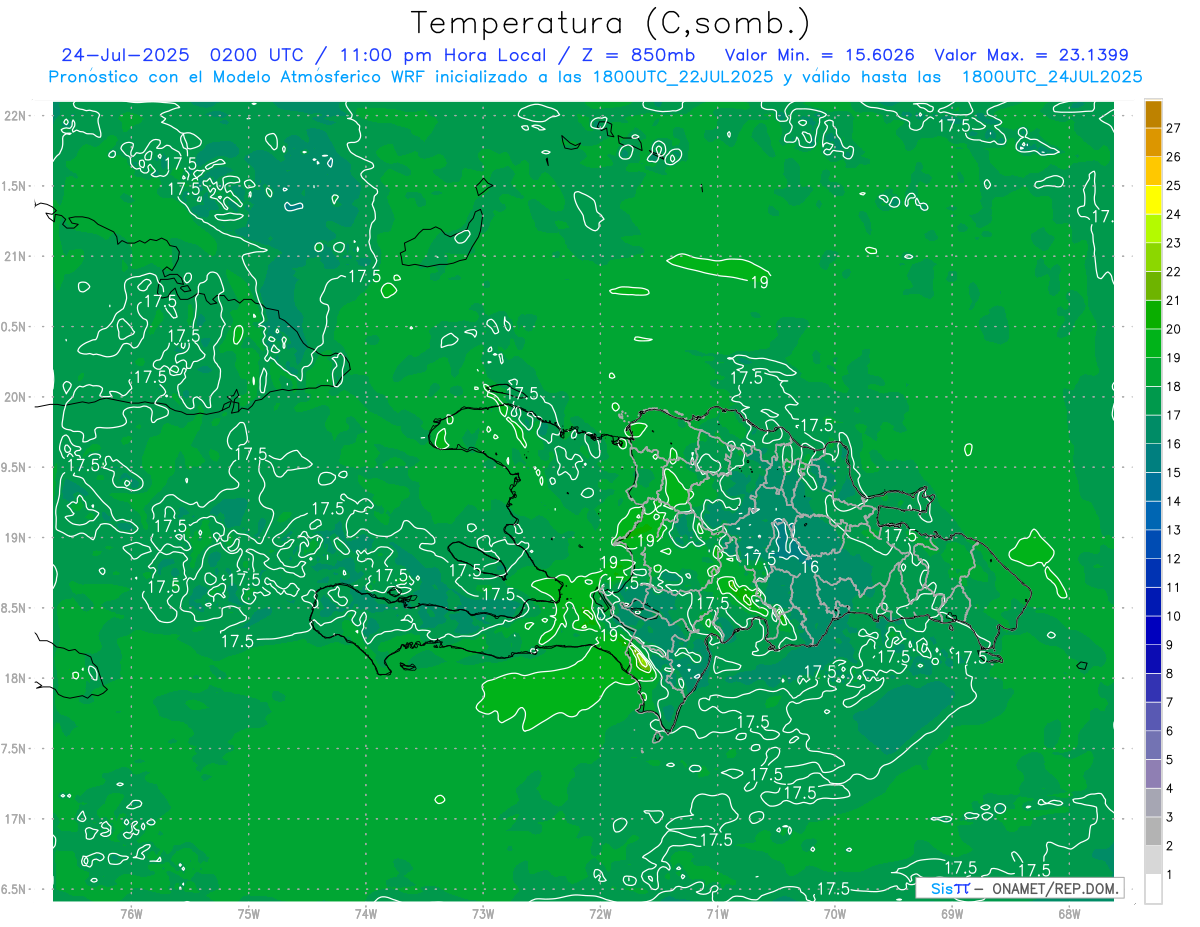Viewport: 1200px width, 927px height.
Task: Click the "70W" longitude axis label
Action: 835,914
